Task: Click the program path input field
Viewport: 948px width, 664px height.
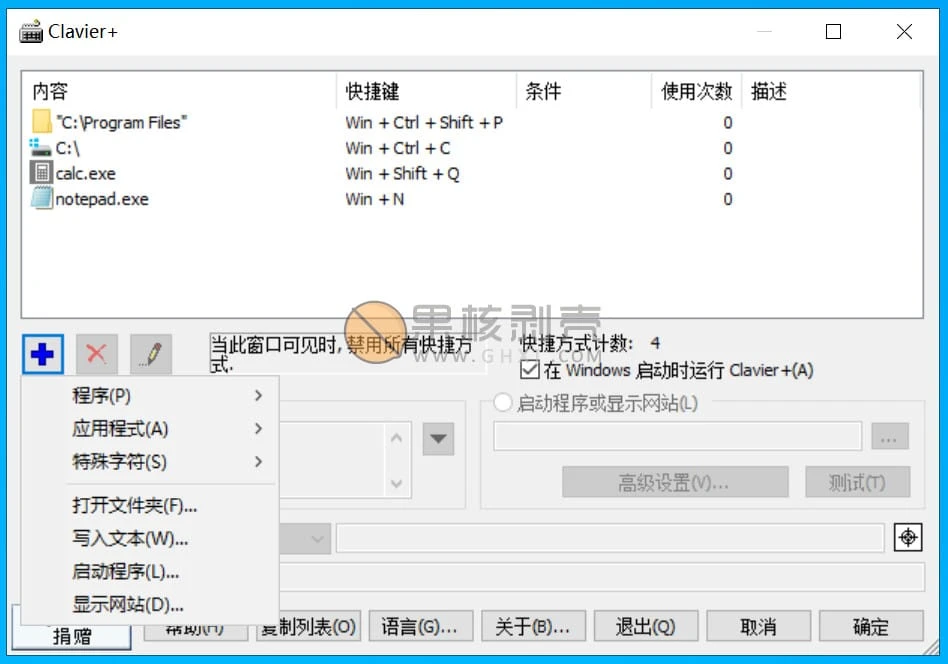Action: (x=677, y=436)
